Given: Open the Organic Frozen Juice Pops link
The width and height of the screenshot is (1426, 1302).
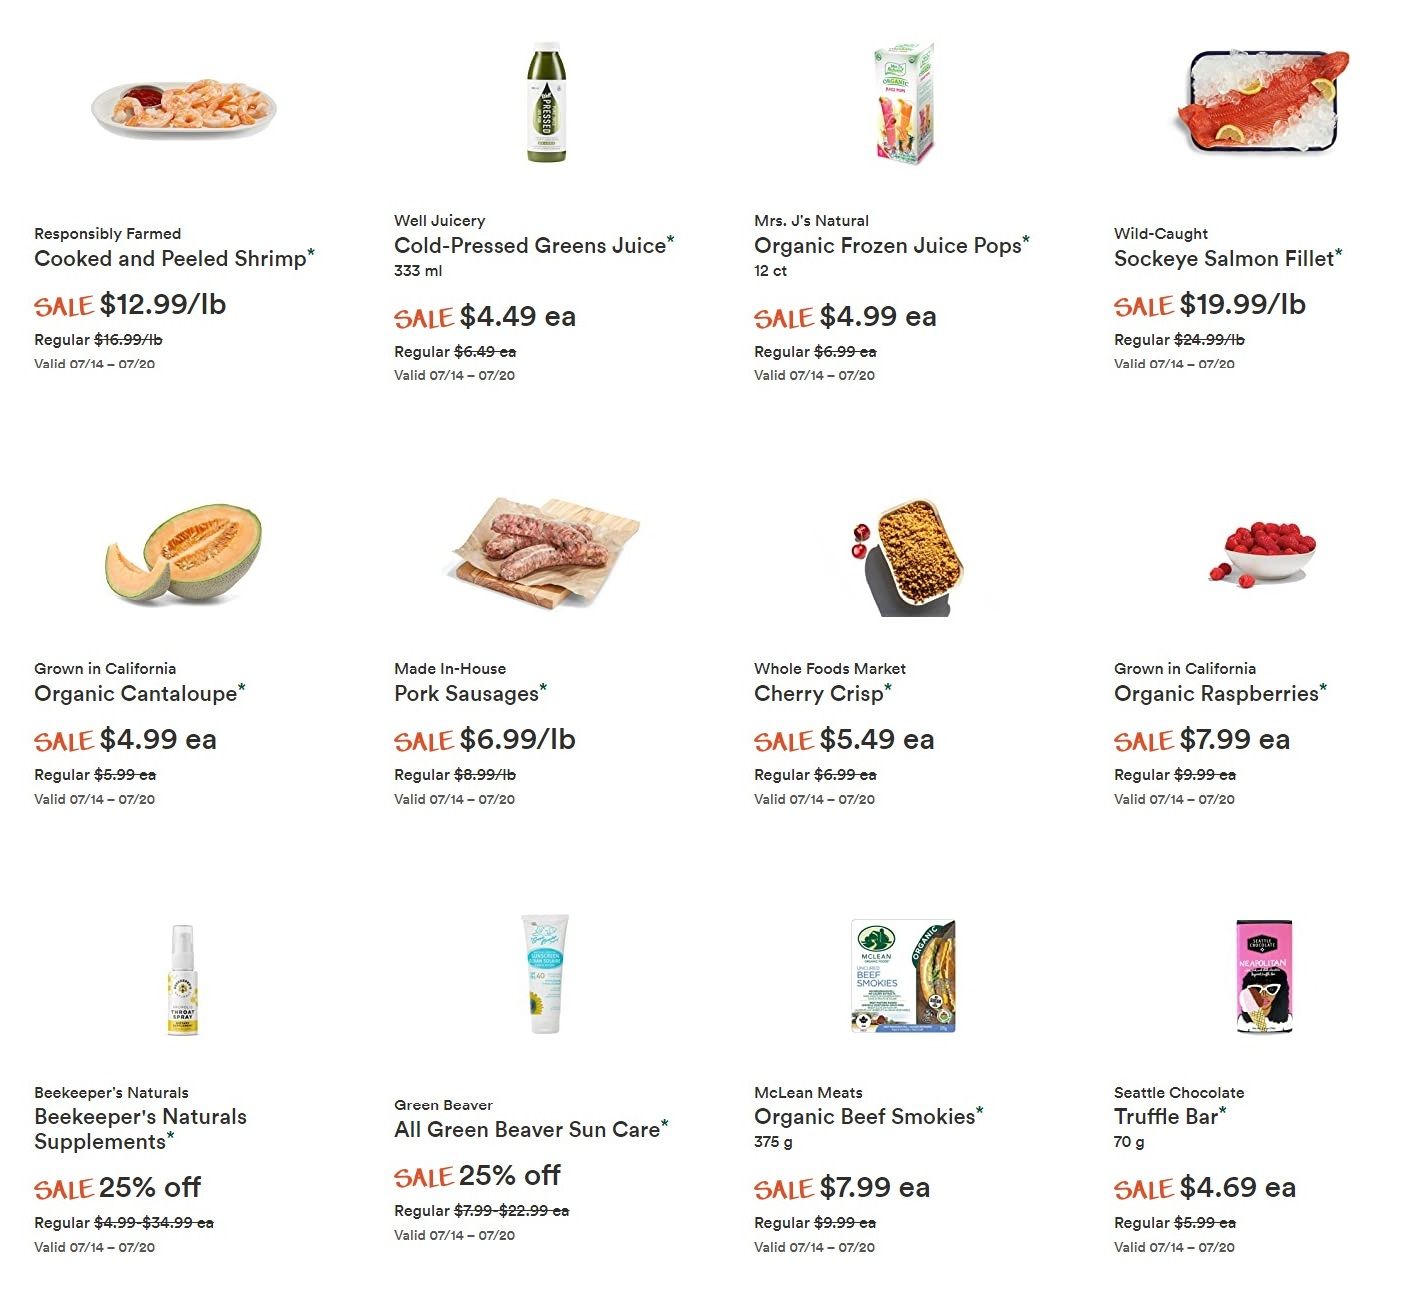Looking at the screenshot, I should (x=888, y=246).
